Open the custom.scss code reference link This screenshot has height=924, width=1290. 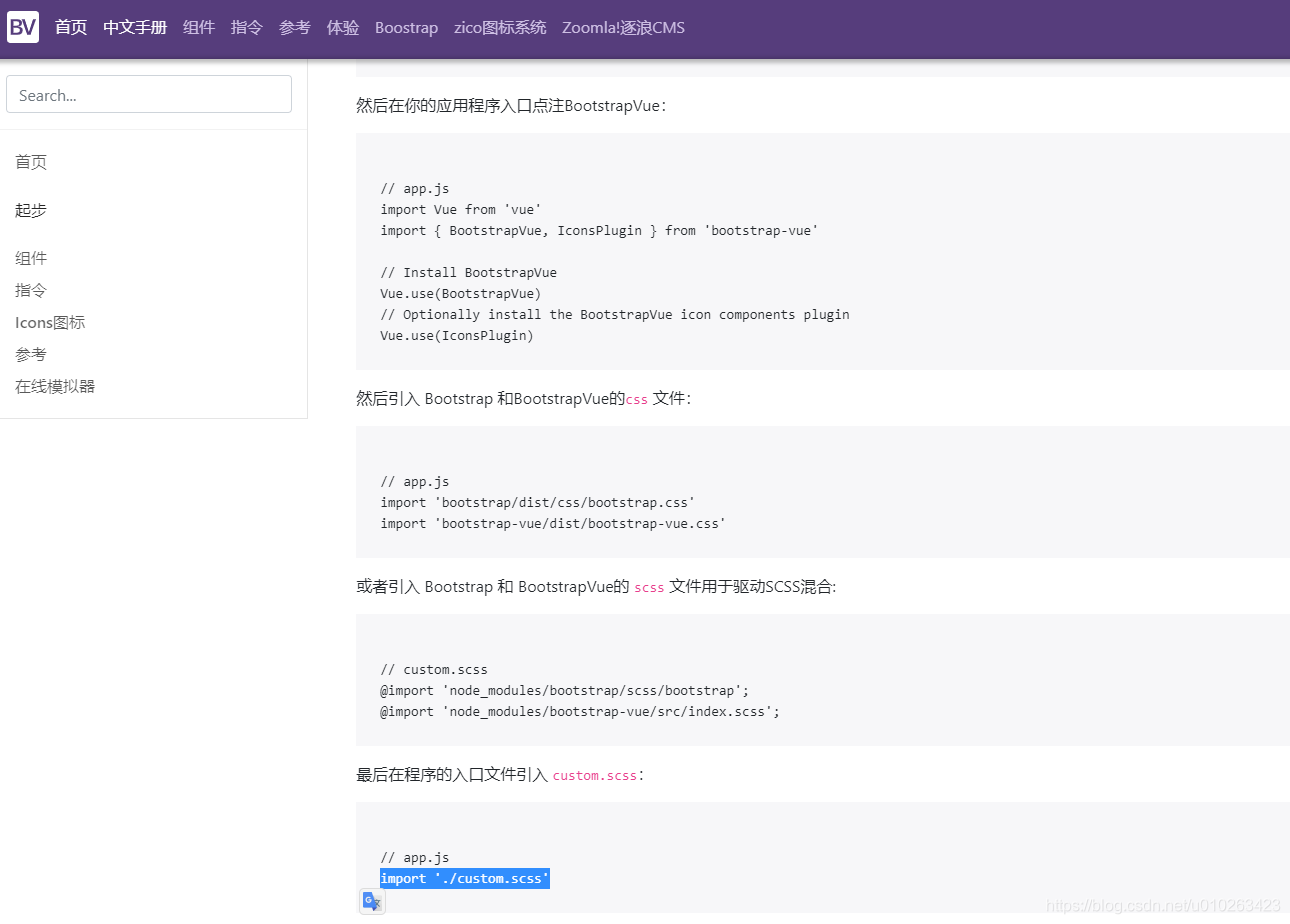coord(595,775)
